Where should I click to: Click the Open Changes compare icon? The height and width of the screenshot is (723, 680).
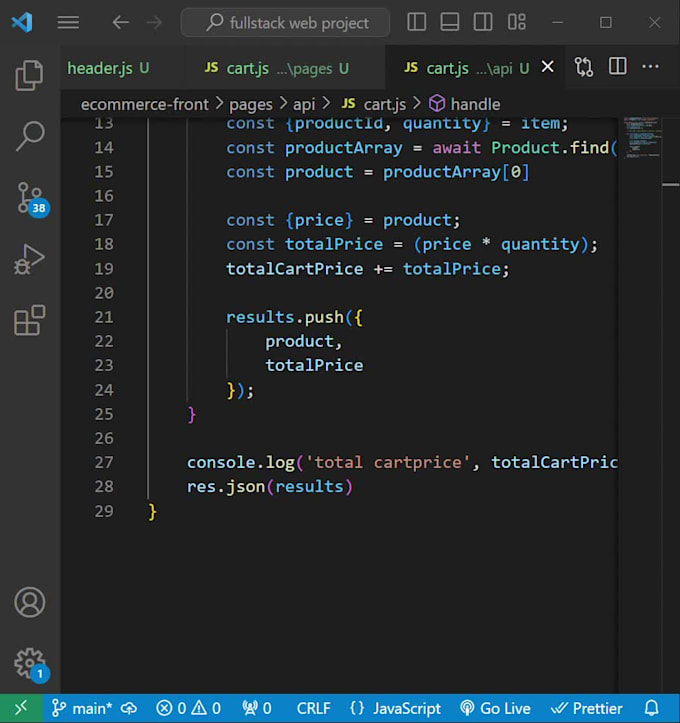tap(584, 67)
